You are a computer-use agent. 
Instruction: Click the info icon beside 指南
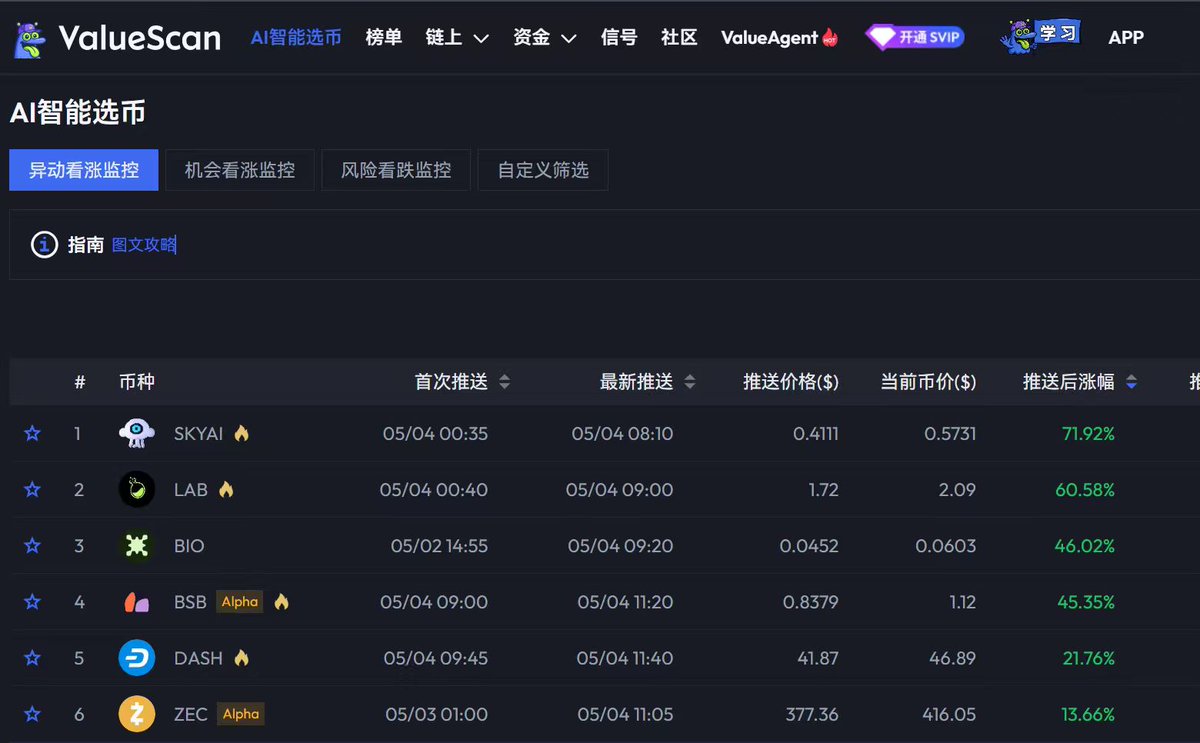pos(44,244)
